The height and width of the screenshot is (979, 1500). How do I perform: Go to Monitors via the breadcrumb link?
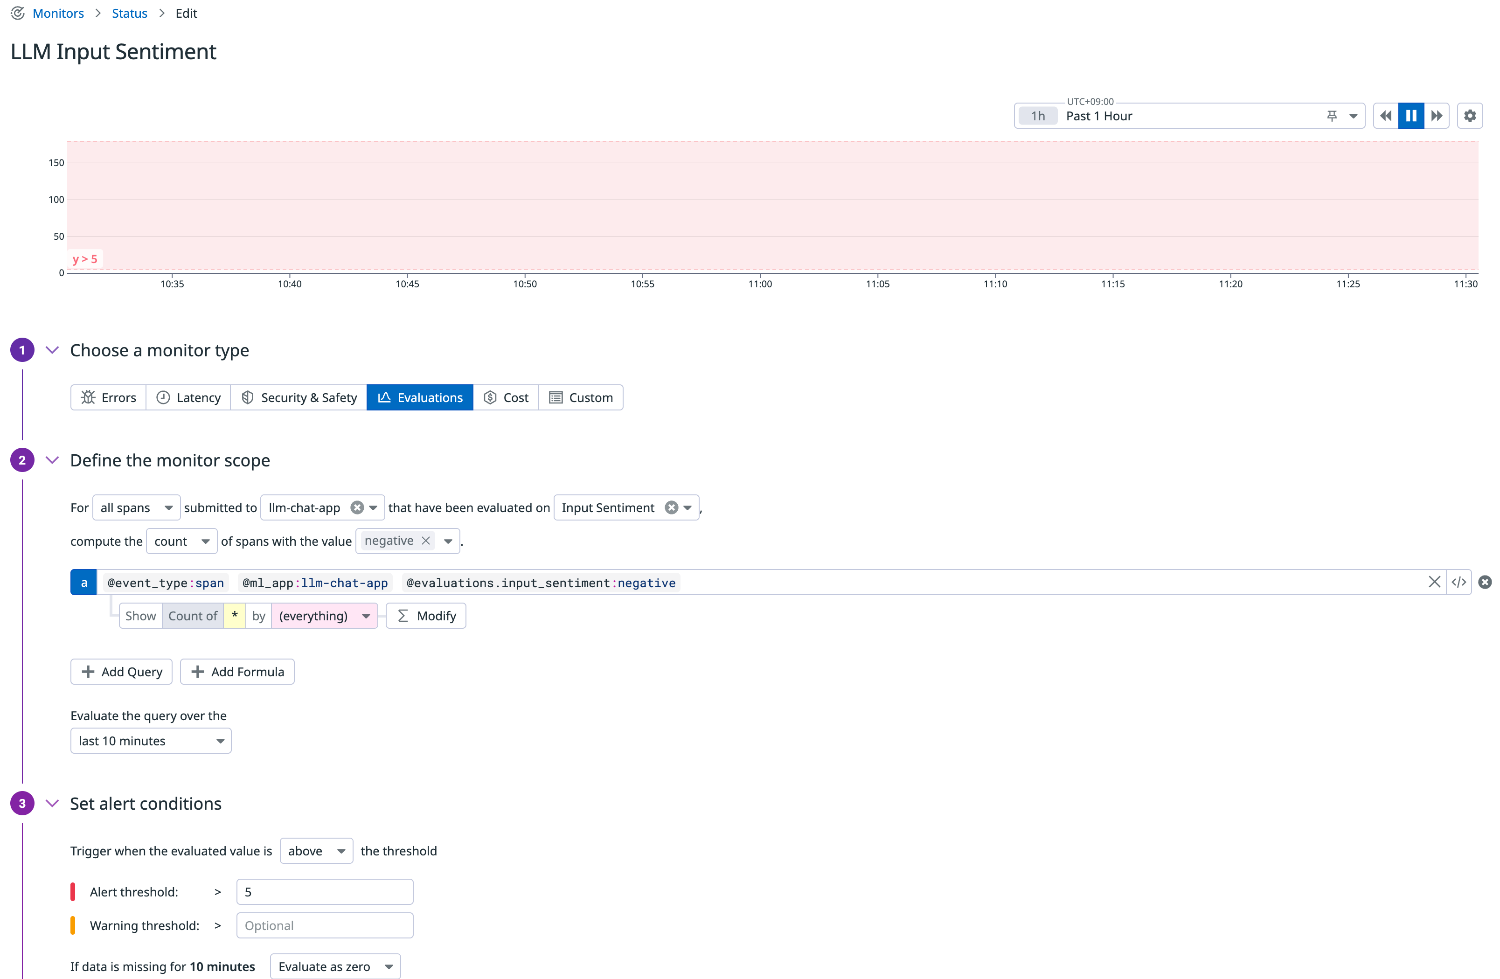58,13
